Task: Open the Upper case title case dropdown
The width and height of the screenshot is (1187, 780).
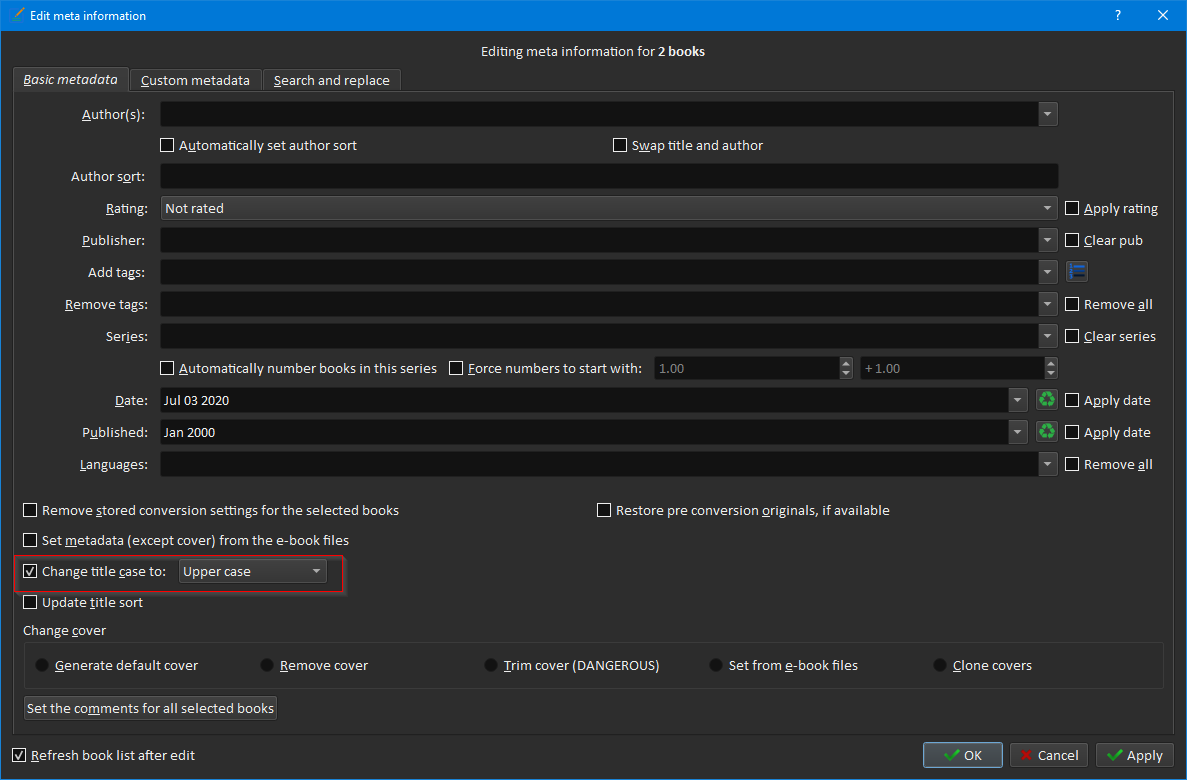Action: click(x=253, y=571)
